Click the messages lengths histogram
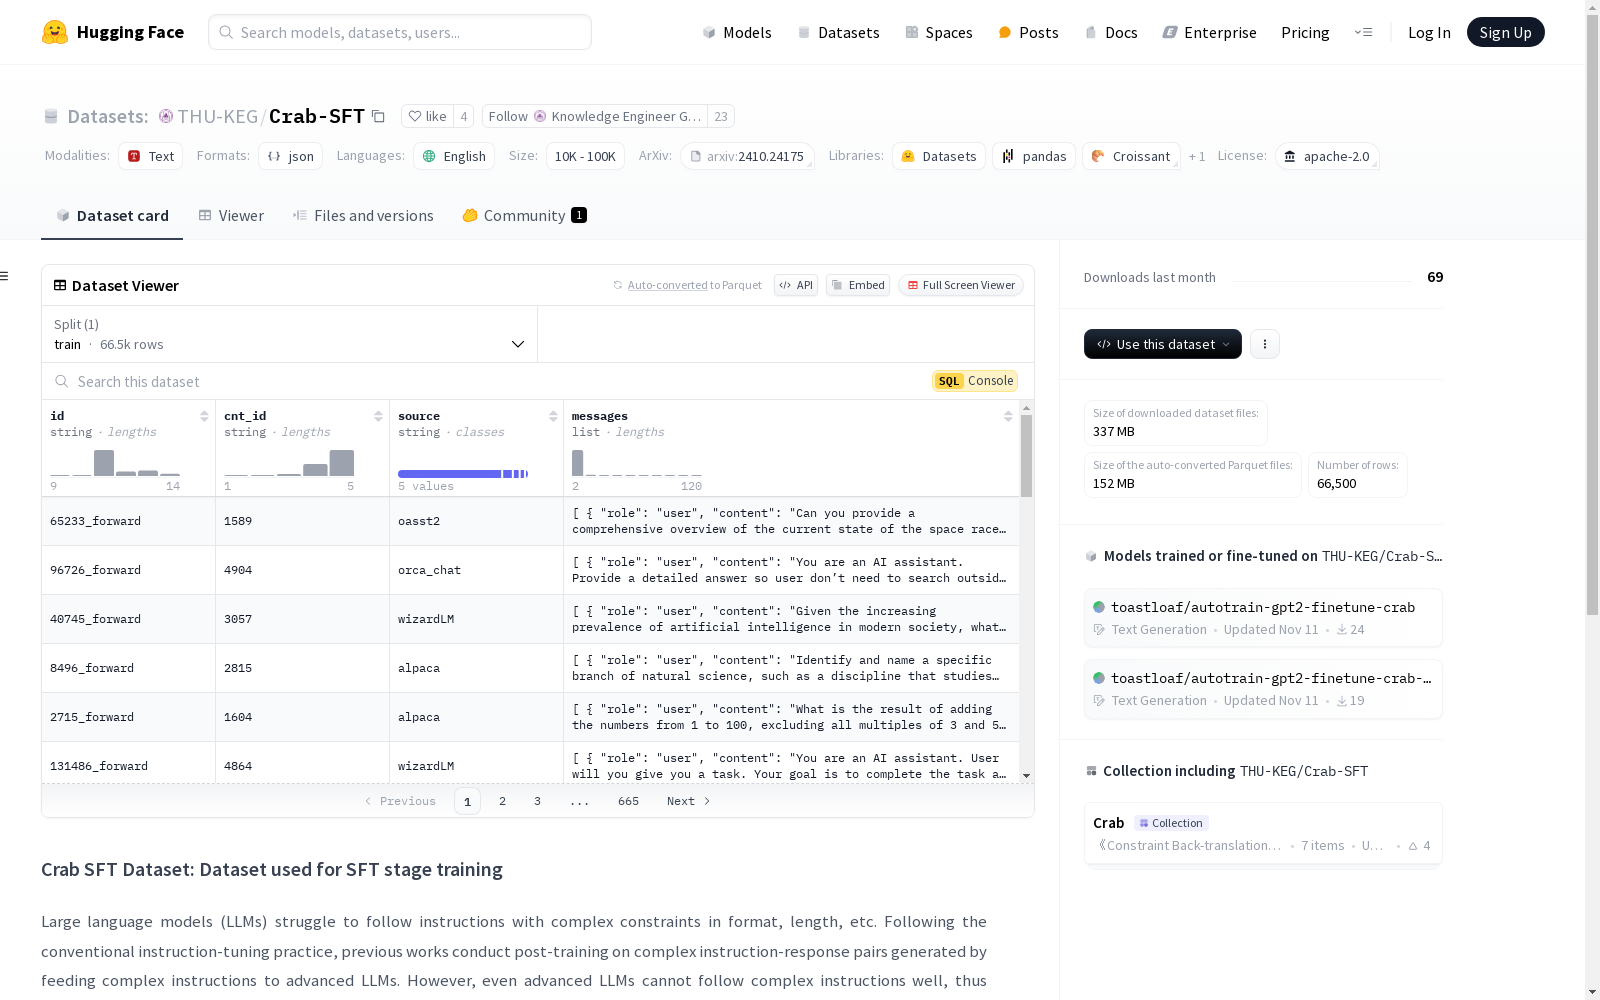Image resolution: width=1600 pixels, height=1000 pixels. [637, 462]
